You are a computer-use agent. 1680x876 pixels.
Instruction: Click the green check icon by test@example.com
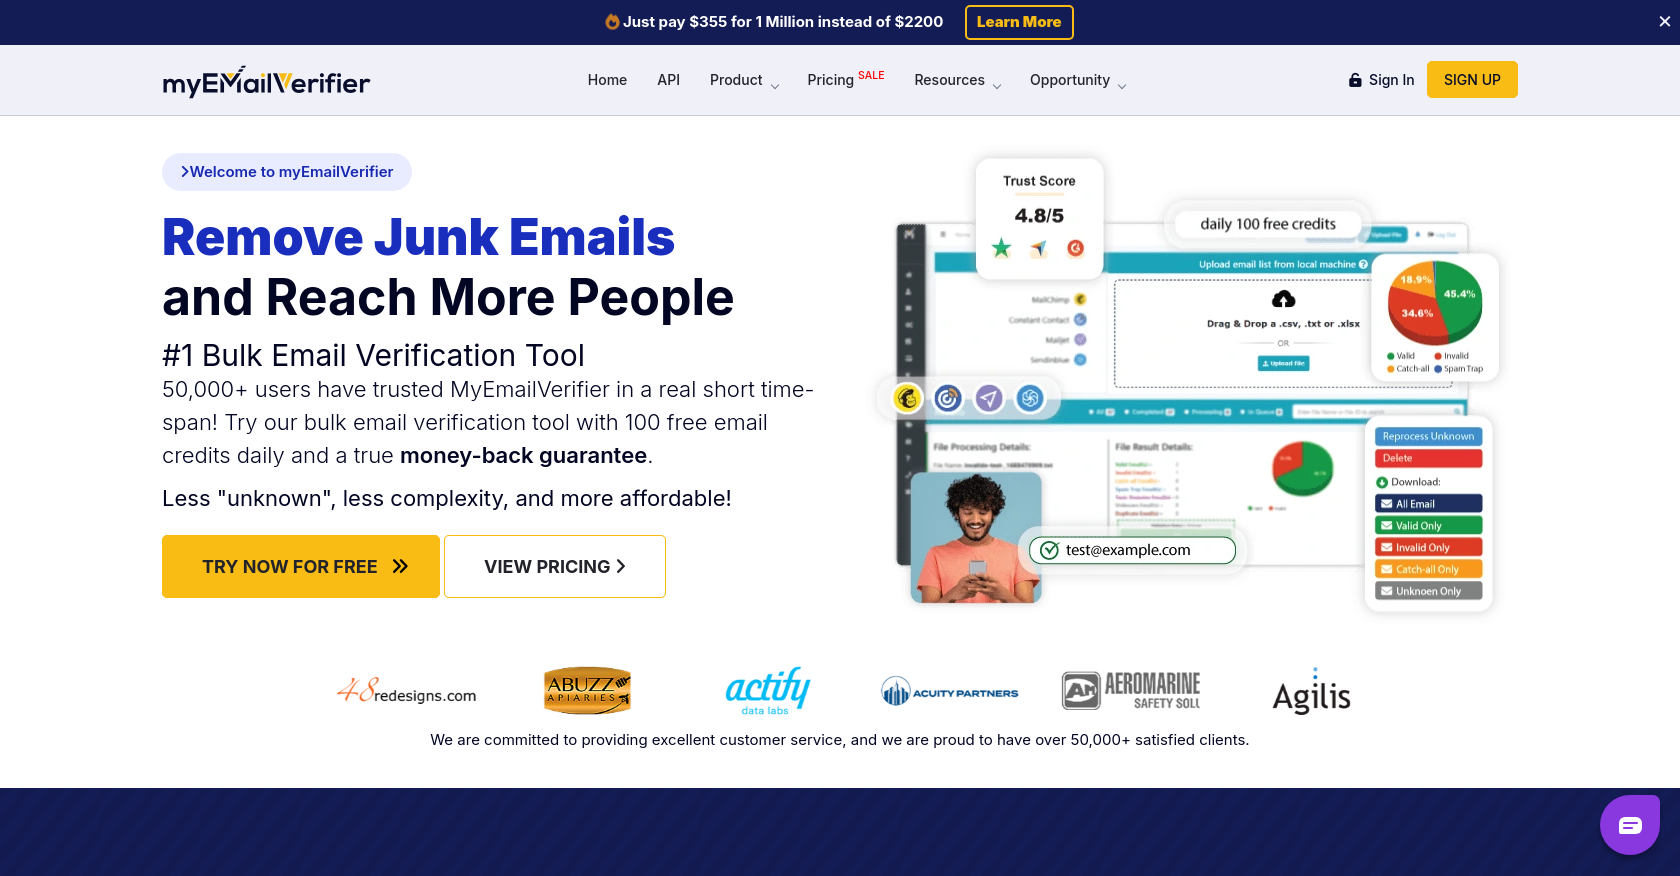1049,550
